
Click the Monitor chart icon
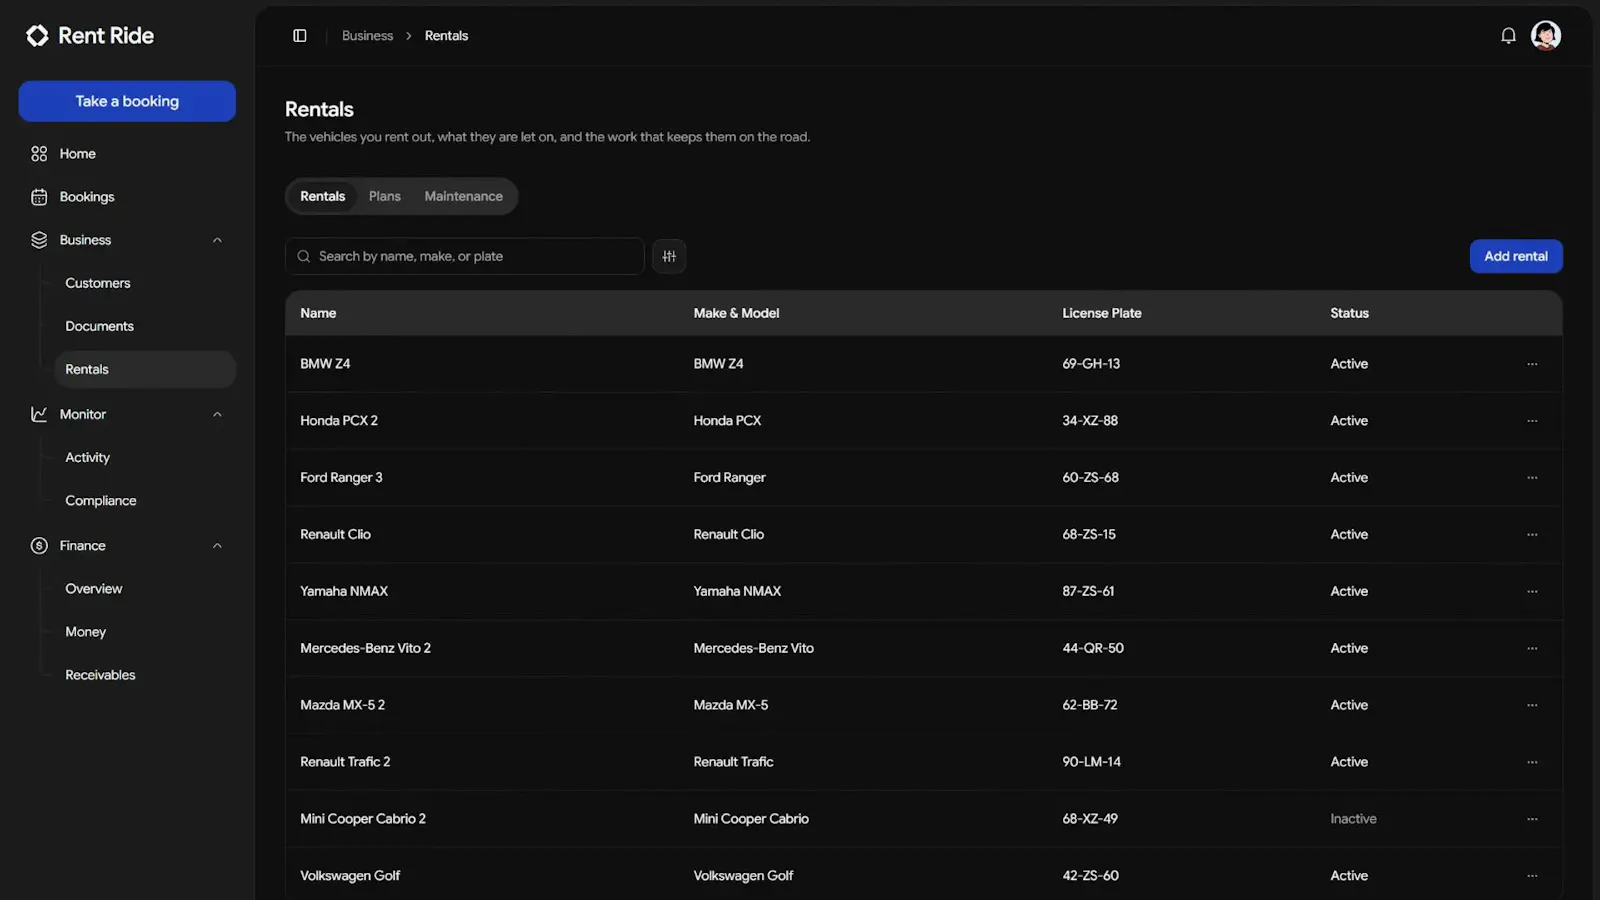point(39,414)
